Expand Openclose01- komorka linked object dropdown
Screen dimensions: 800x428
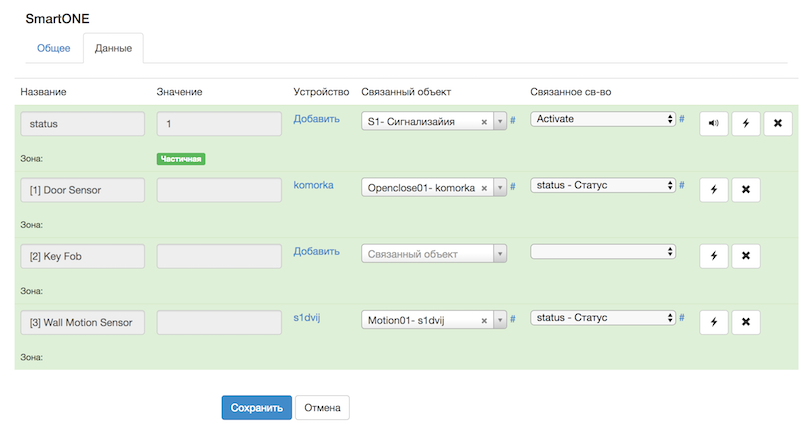(499, 188)
